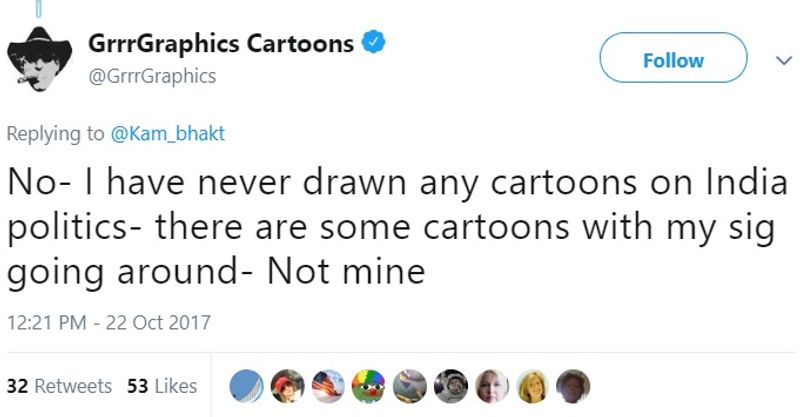Follow the GrrrGraphics Cartoons account
This screenshot has width=800, height=417.
pos(673,60)
